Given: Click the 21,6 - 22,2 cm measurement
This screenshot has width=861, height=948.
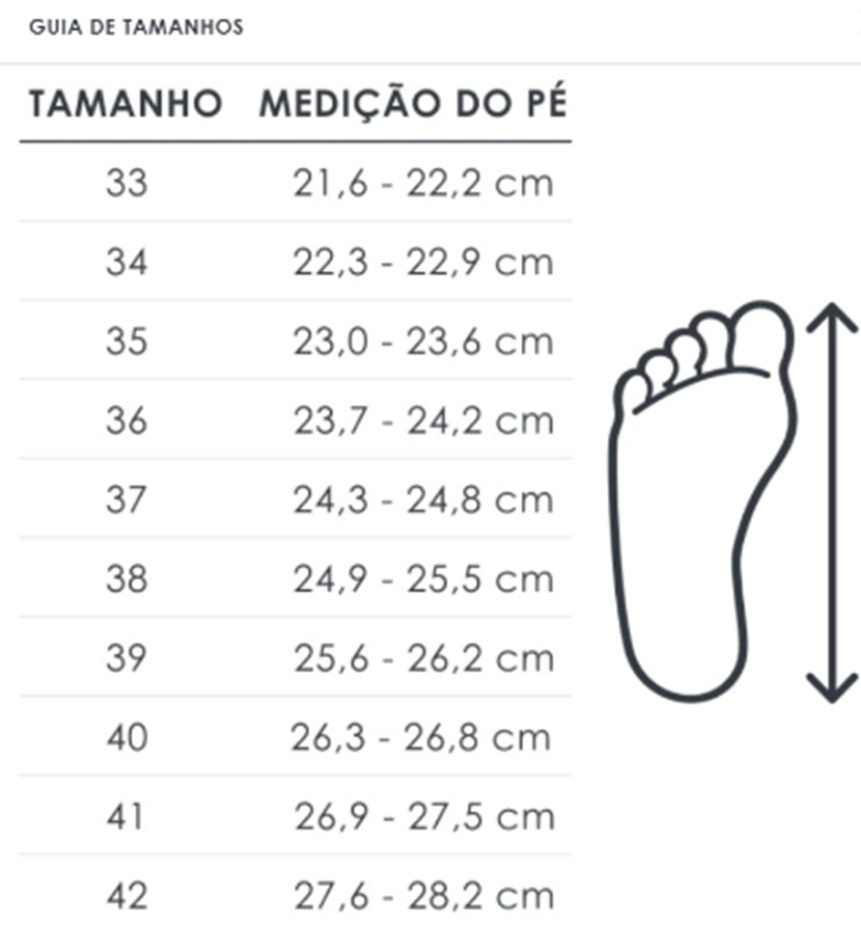Looking at the screenshot, I should [x=423, y=183].
